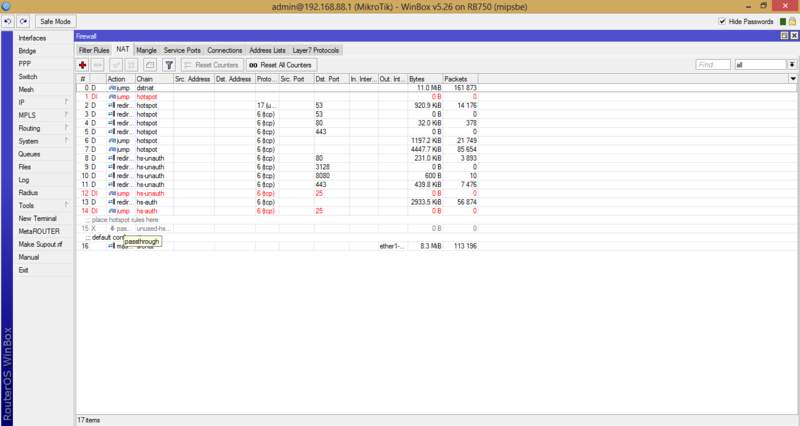
Task: Add a new NAT rule with plus icon
Action: click(83, 65)
